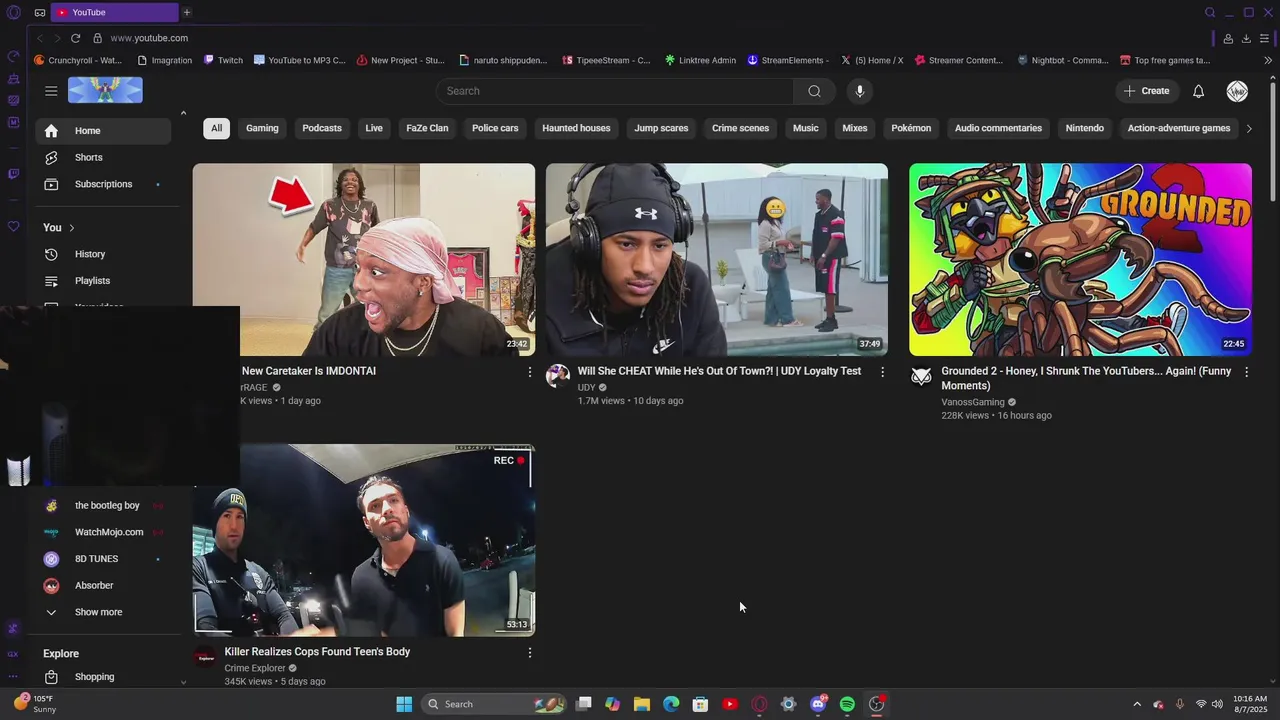
Task: Open 8D TUNES subscription channel
Action: pos(103,559)
